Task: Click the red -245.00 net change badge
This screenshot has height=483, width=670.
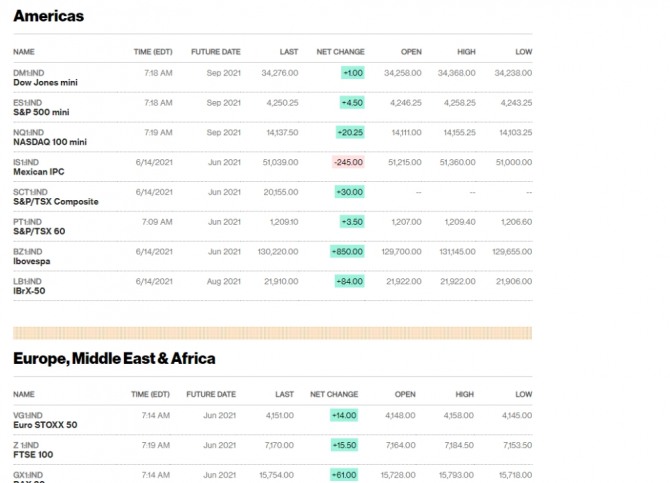Action: tap(349, 162)
